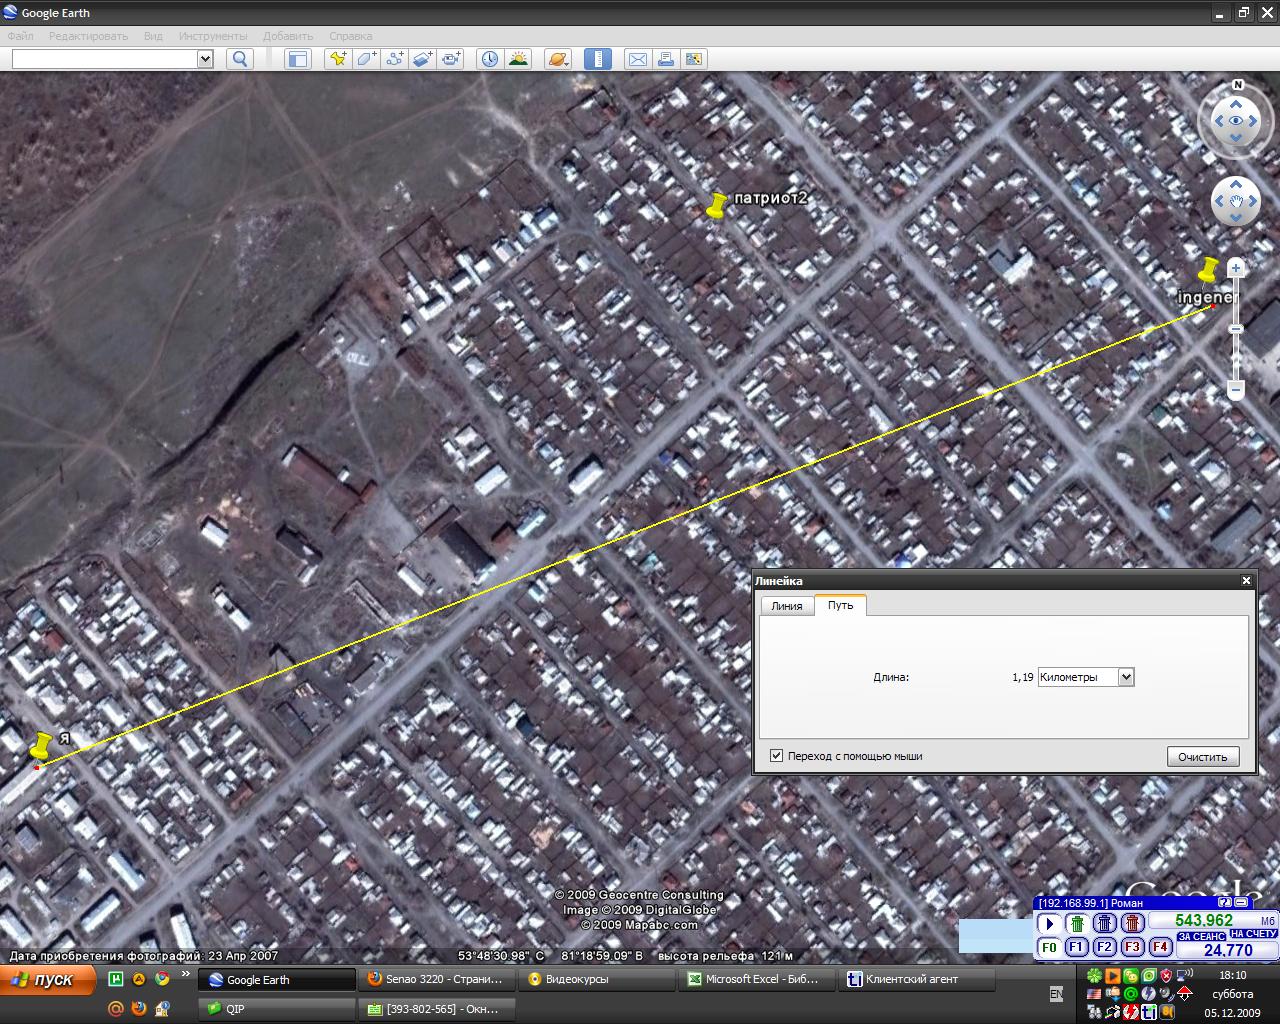
Task: Click the red trash can icon
Action: [x=1133, y=924]
